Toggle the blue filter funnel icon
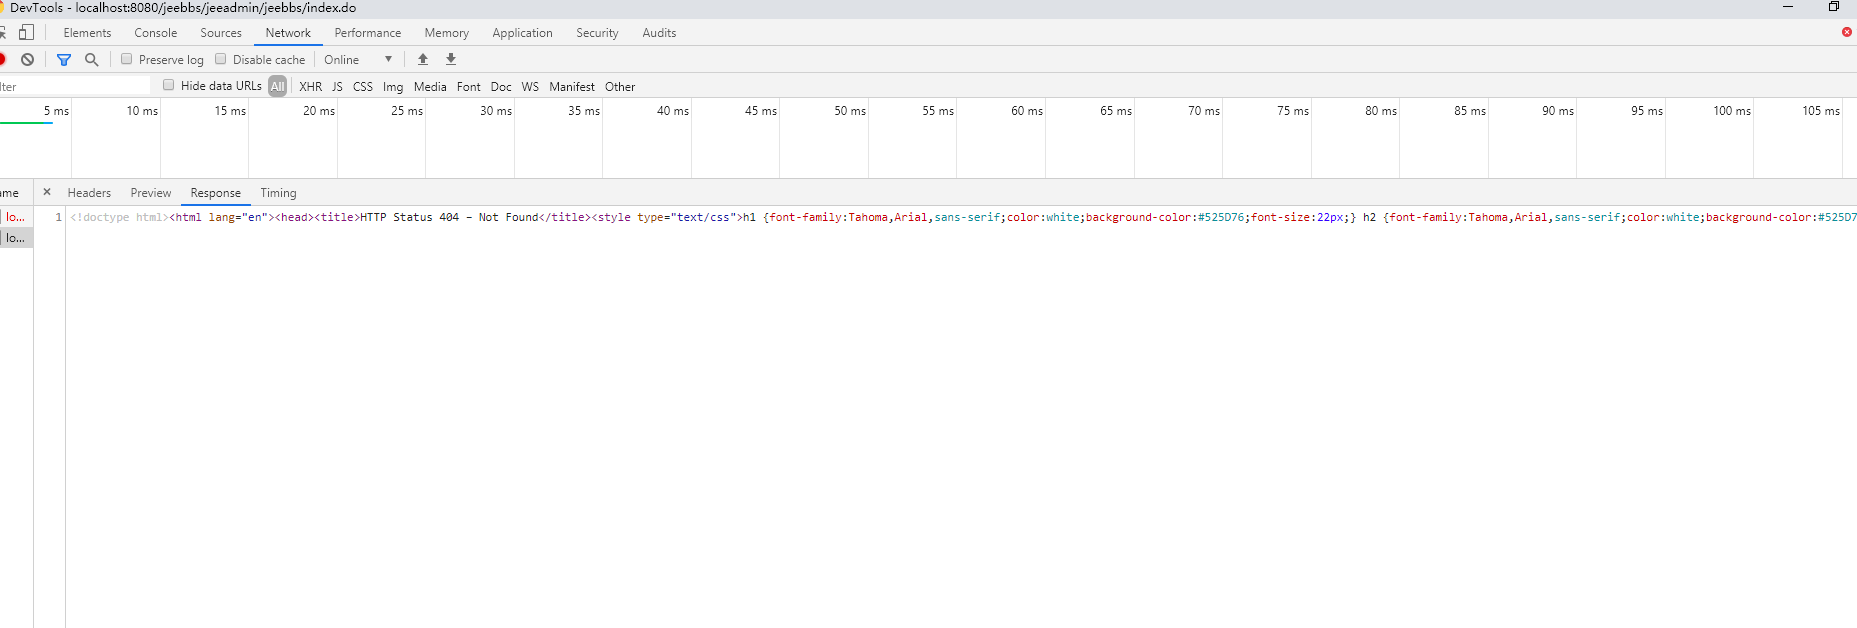 64,60
